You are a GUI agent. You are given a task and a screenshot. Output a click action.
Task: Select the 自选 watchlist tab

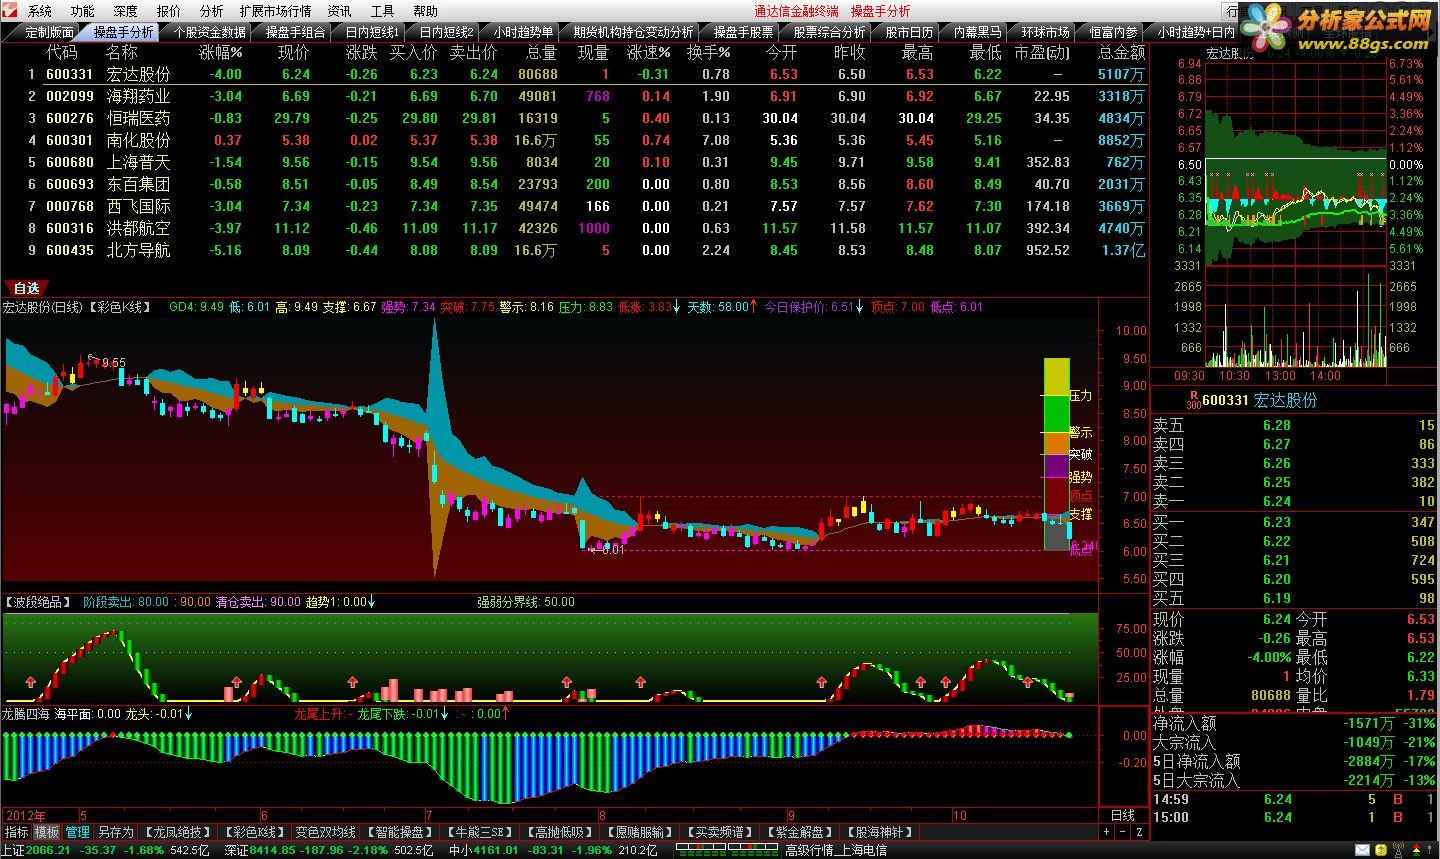(26, 288)
